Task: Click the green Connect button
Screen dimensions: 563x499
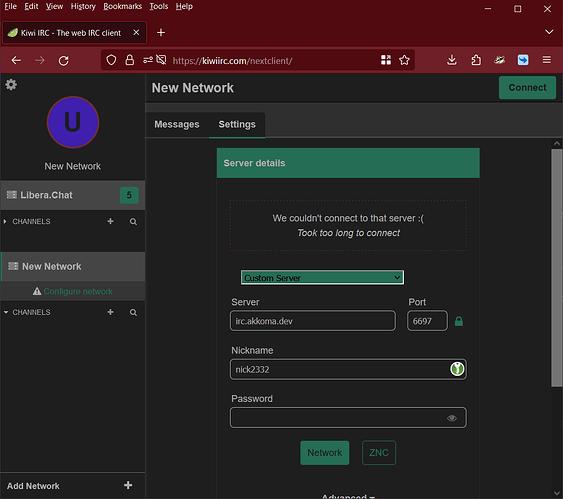Action: [x=527, y=88]
